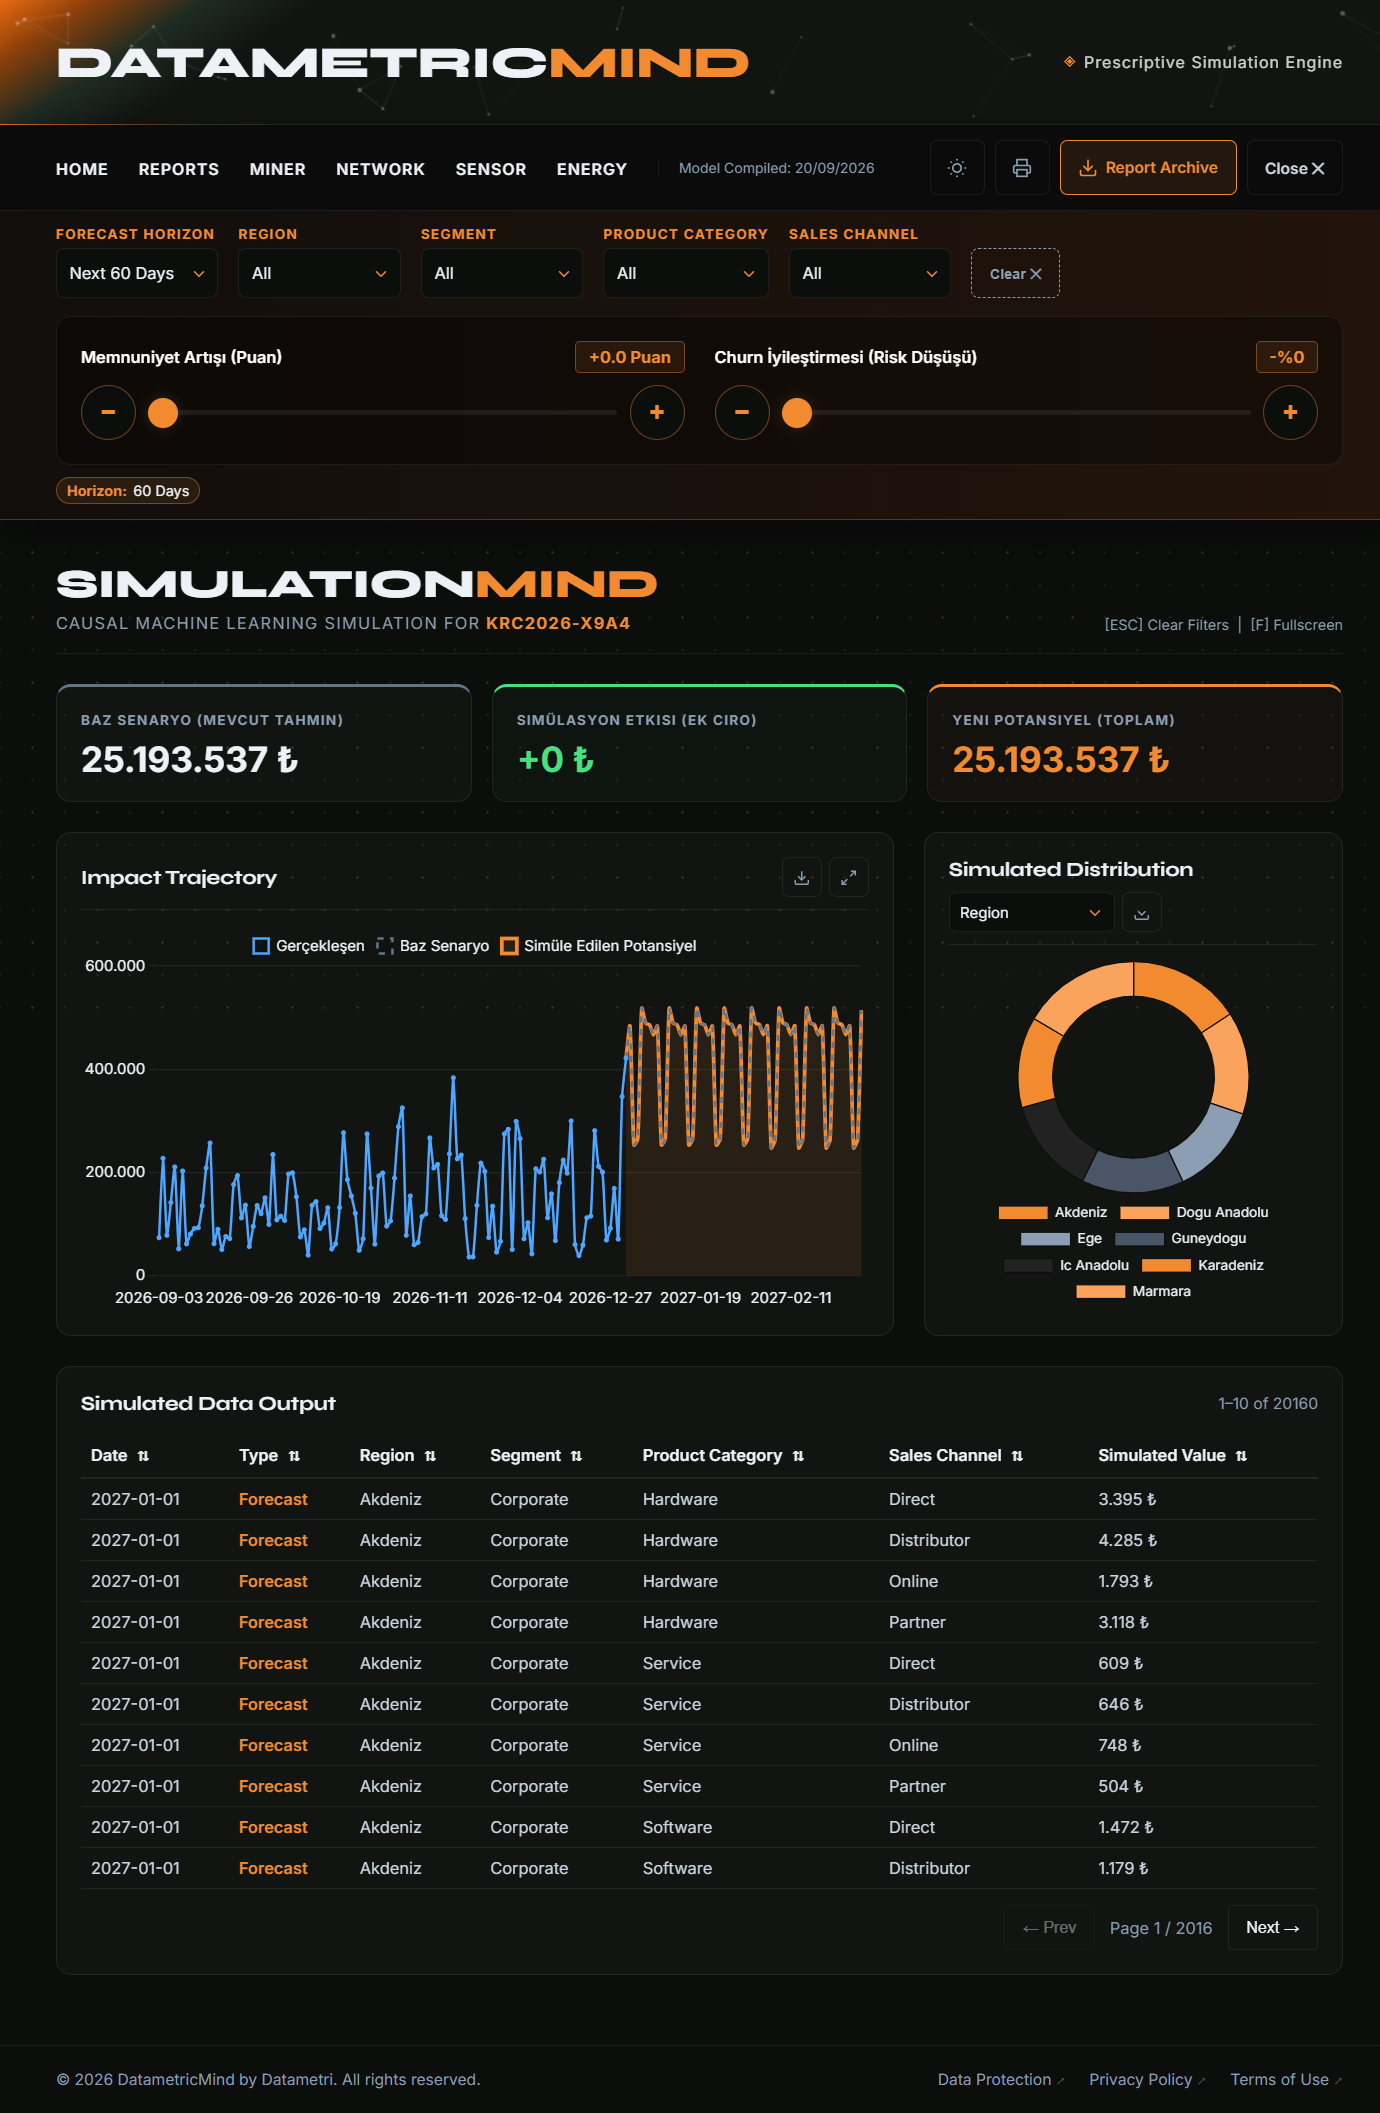
Task: Open the Miner menu item
Action: pos(278,169)
